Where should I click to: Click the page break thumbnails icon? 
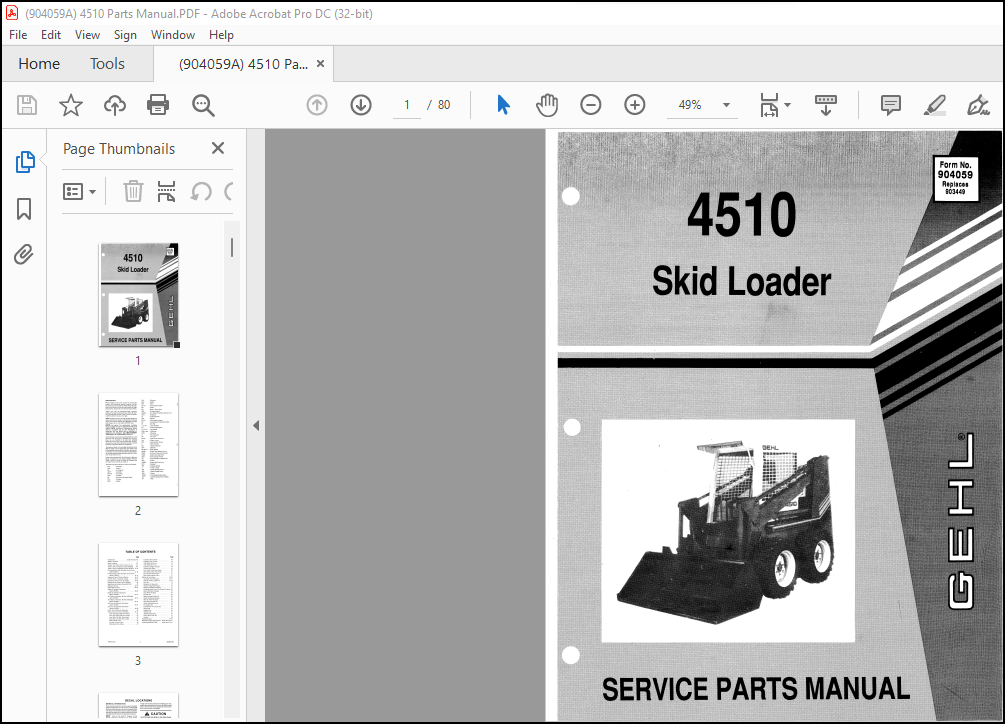(166, 191)
